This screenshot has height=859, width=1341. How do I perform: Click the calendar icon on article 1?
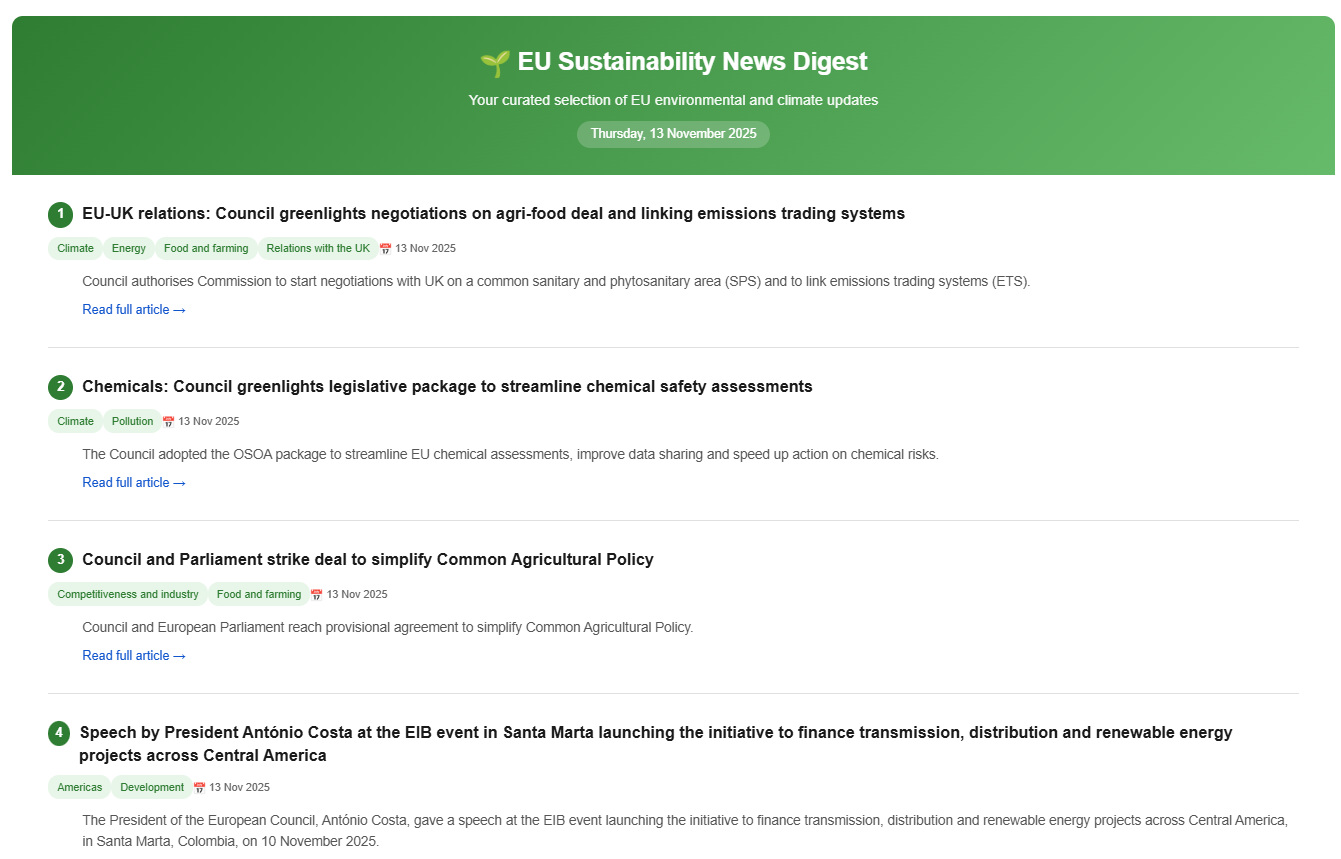[x=385, y=249]
